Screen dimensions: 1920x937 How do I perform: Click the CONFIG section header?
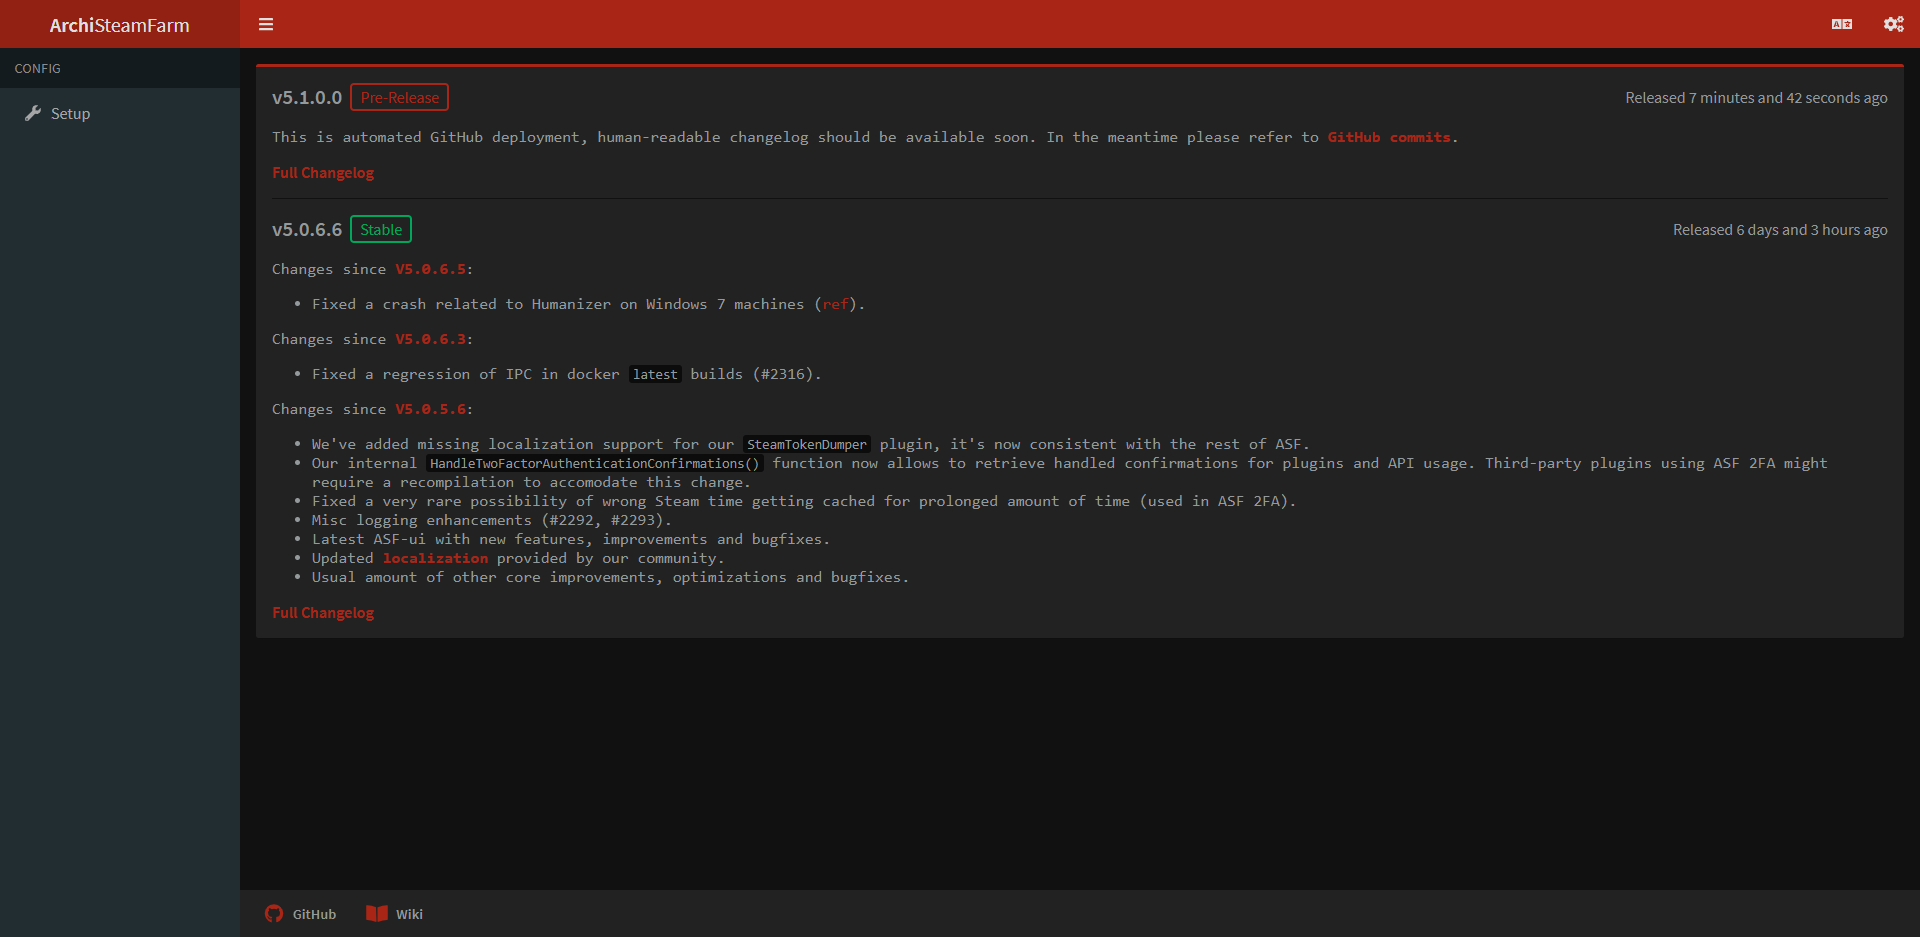[38, 68]
